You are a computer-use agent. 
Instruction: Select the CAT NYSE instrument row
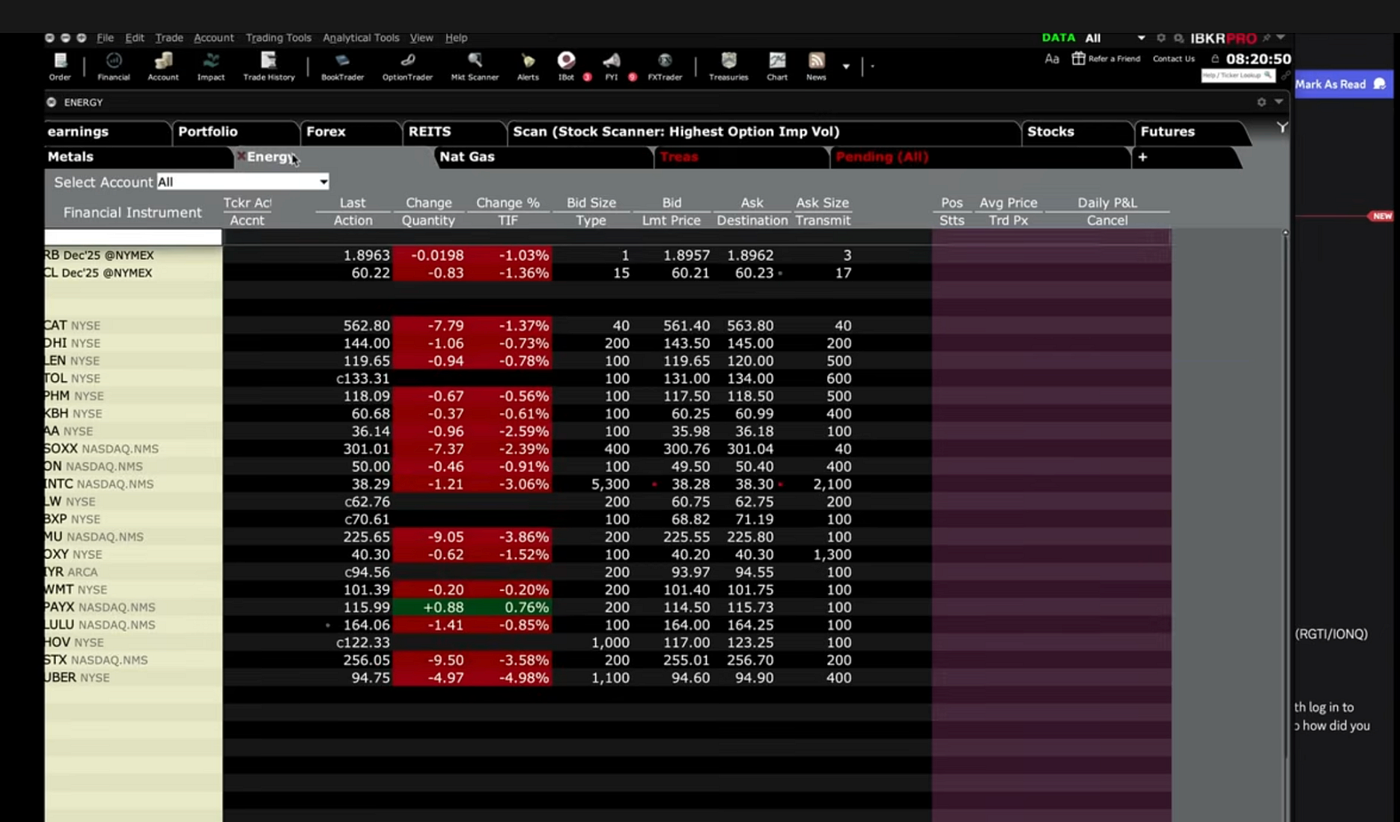tap(608, 326)
